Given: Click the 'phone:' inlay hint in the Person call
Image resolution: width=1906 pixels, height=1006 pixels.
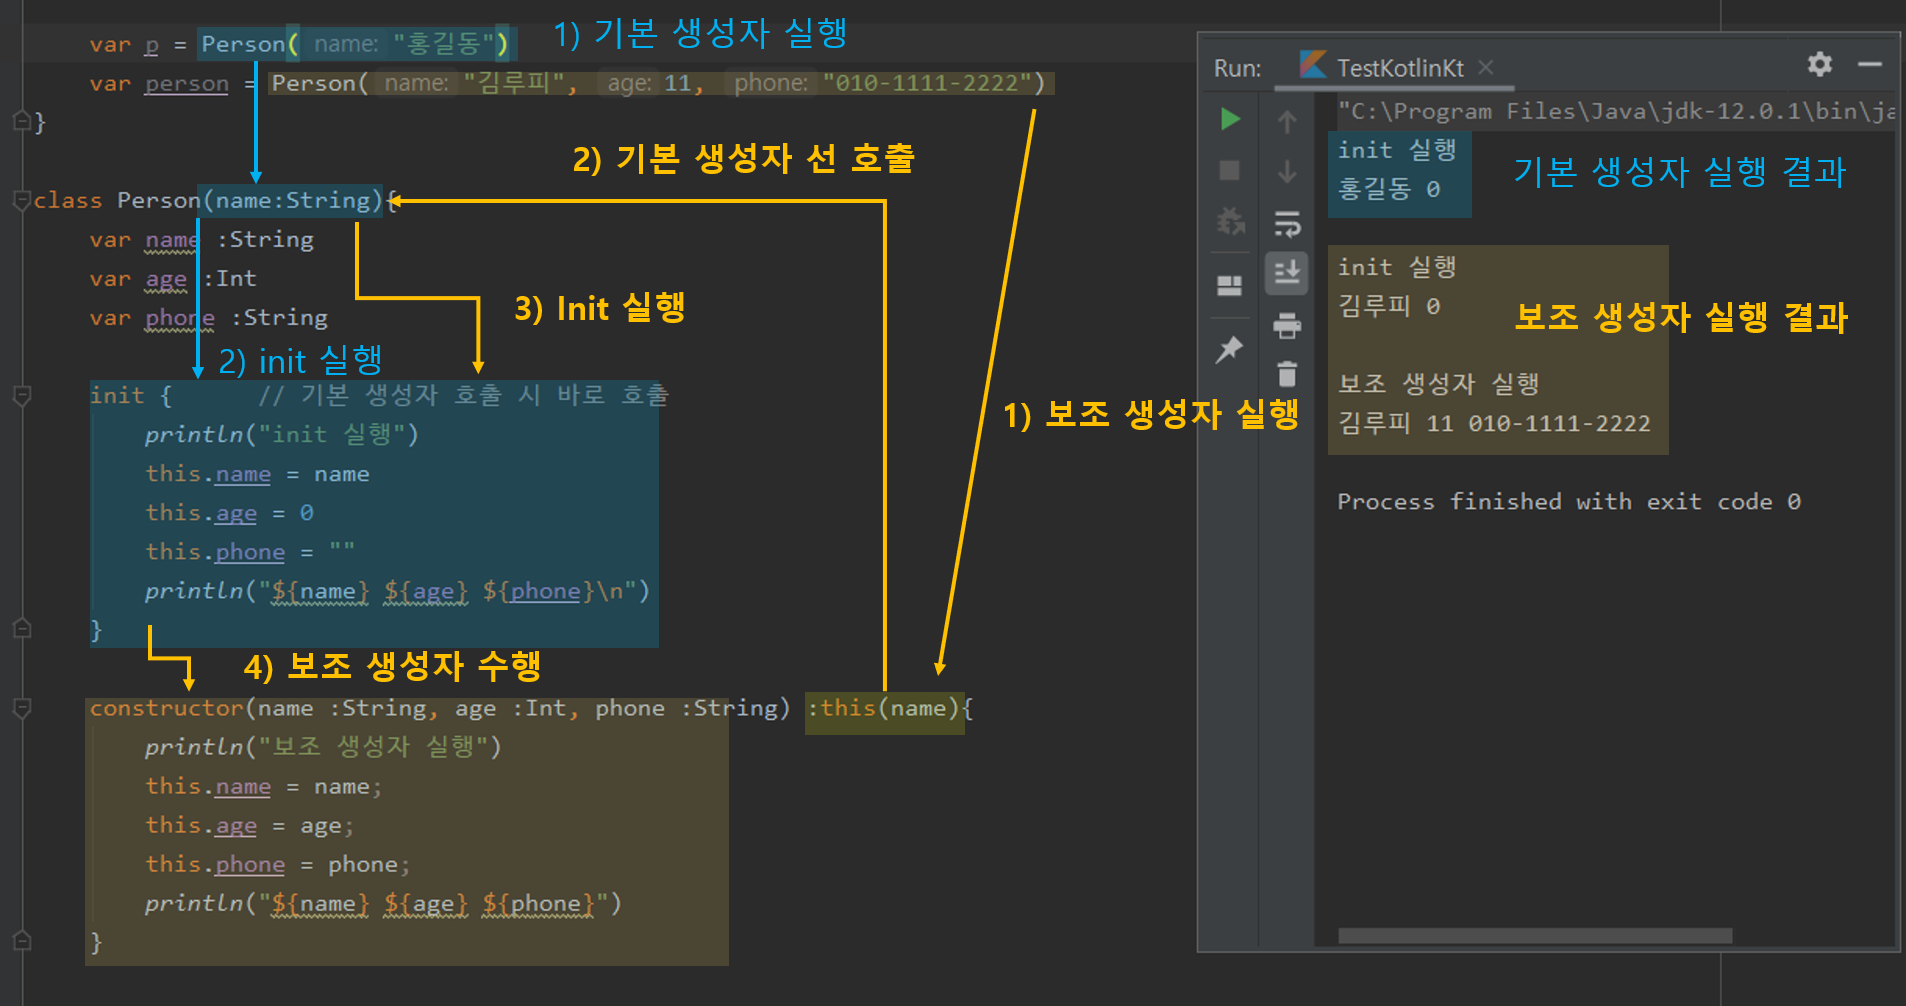Looking at the screenshot, I should 770,84.
